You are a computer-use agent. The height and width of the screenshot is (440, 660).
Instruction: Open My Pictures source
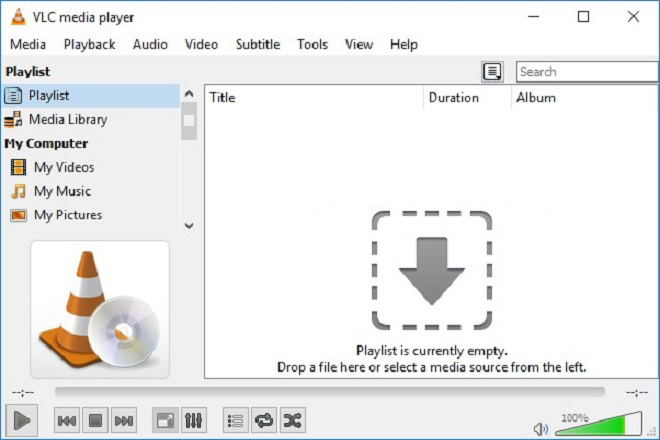point(91,215)
